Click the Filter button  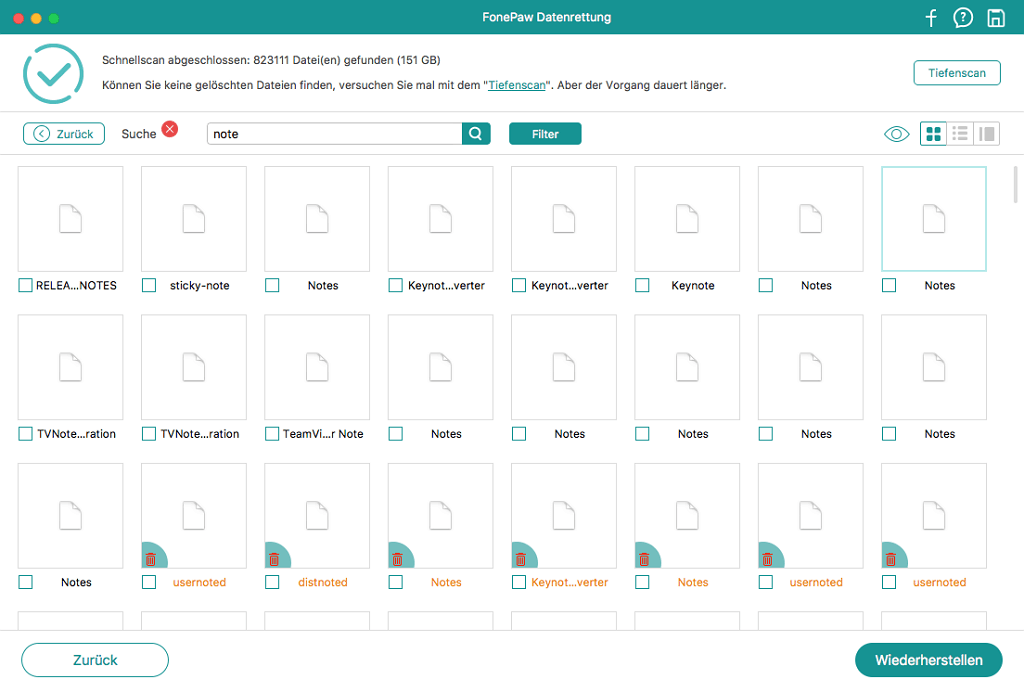tap(545, 134)
